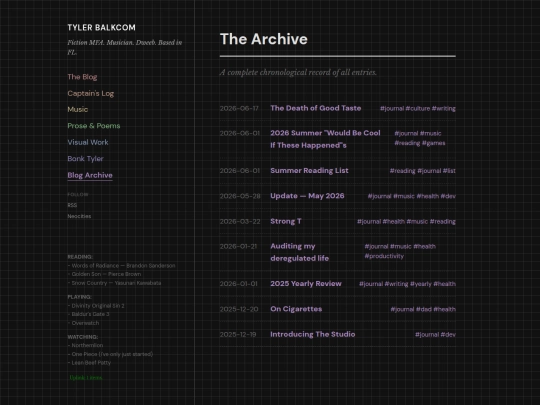Visit the Visual Work section
Screen dimensions: 540x405
(x=88, y=142)
